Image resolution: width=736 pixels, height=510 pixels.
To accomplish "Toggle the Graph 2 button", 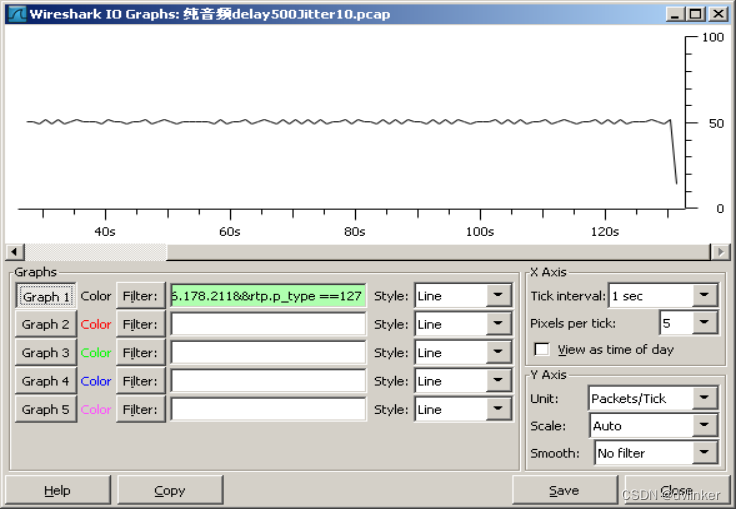I will (46, 324).
